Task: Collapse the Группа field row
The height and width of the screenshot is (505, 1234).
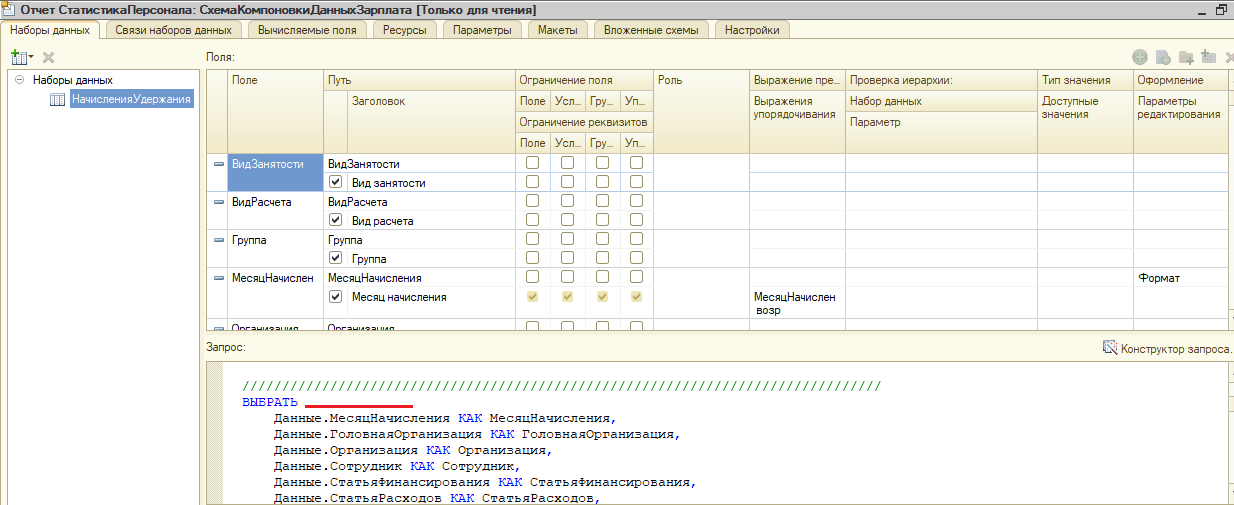Action: point(219,240)
